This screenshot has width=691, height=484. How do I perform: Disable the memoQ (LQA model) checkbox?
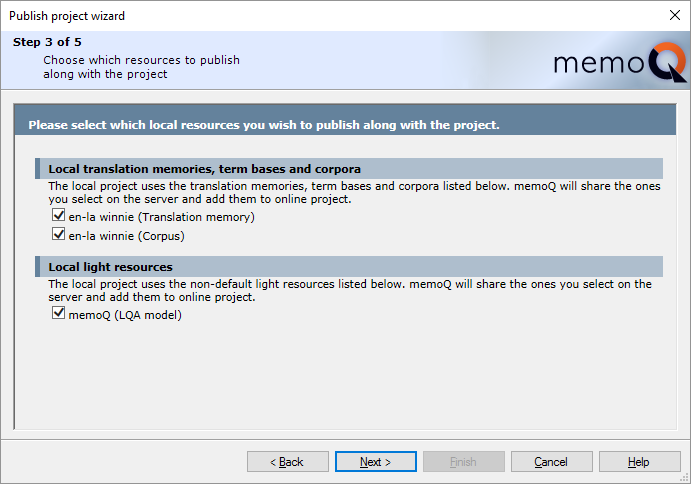click(x=59, y=315)
